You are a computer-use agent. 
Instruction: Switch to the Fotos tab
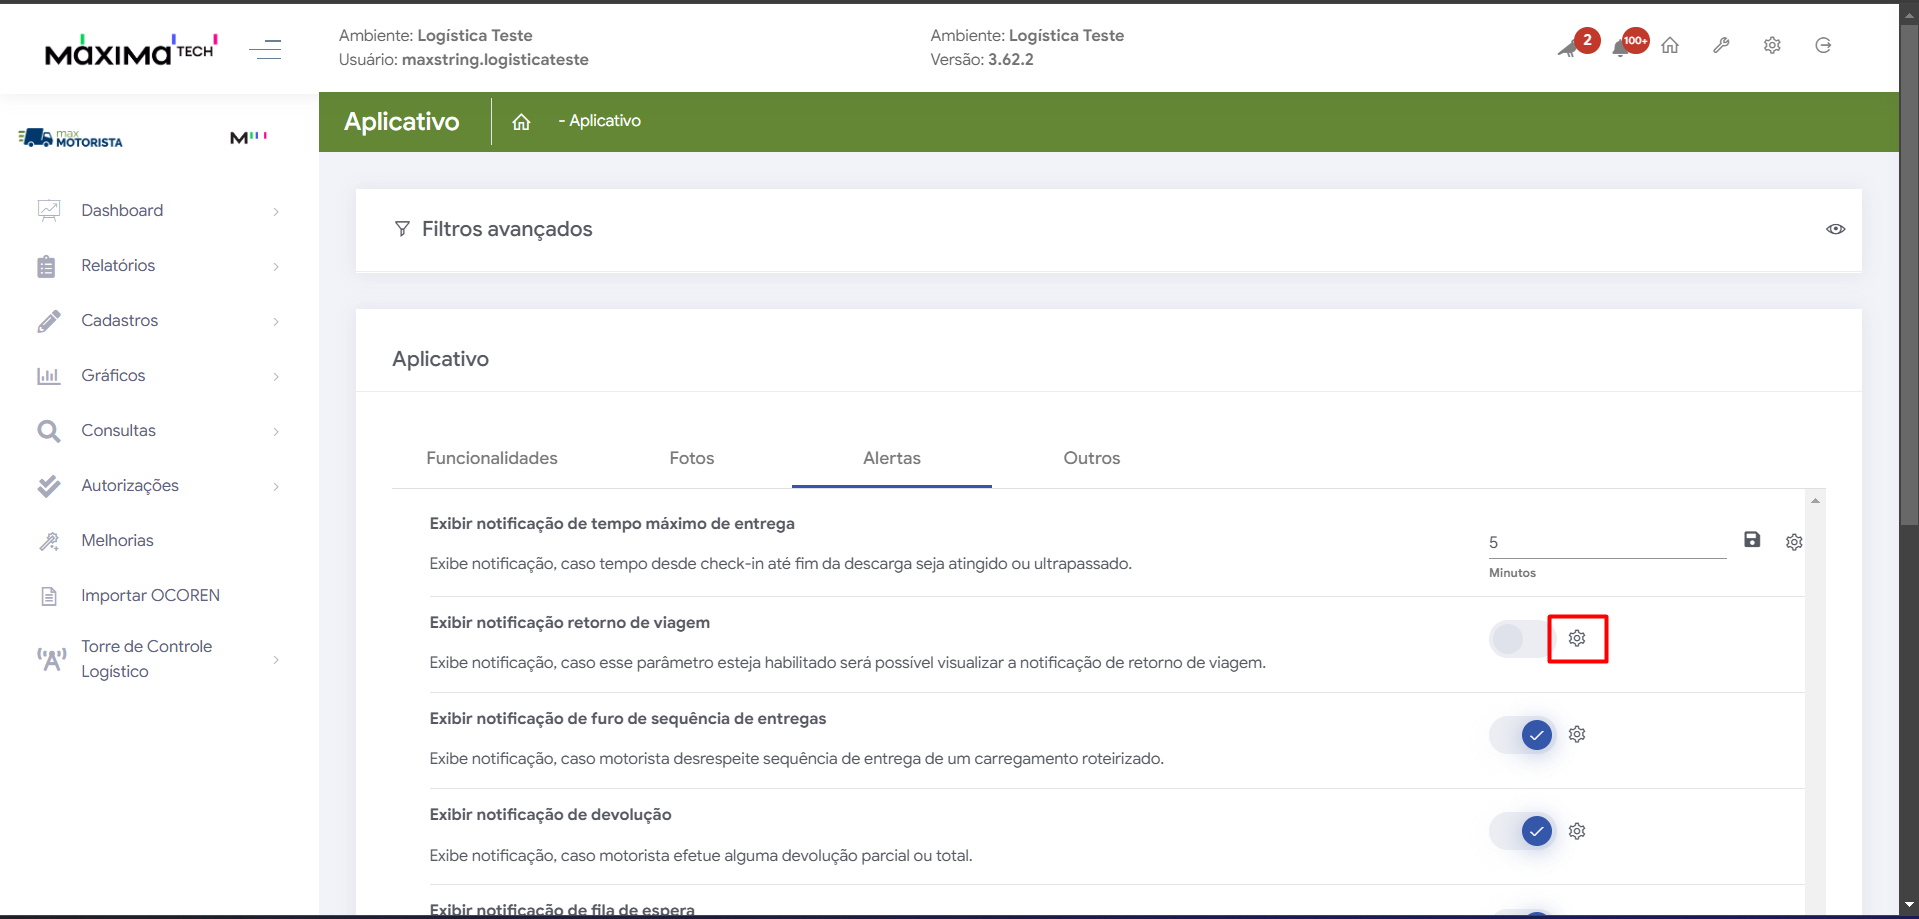(691, 458)
